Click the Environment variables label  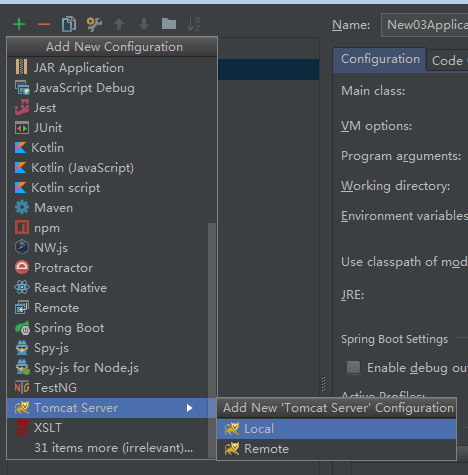(x=404, y=216)
